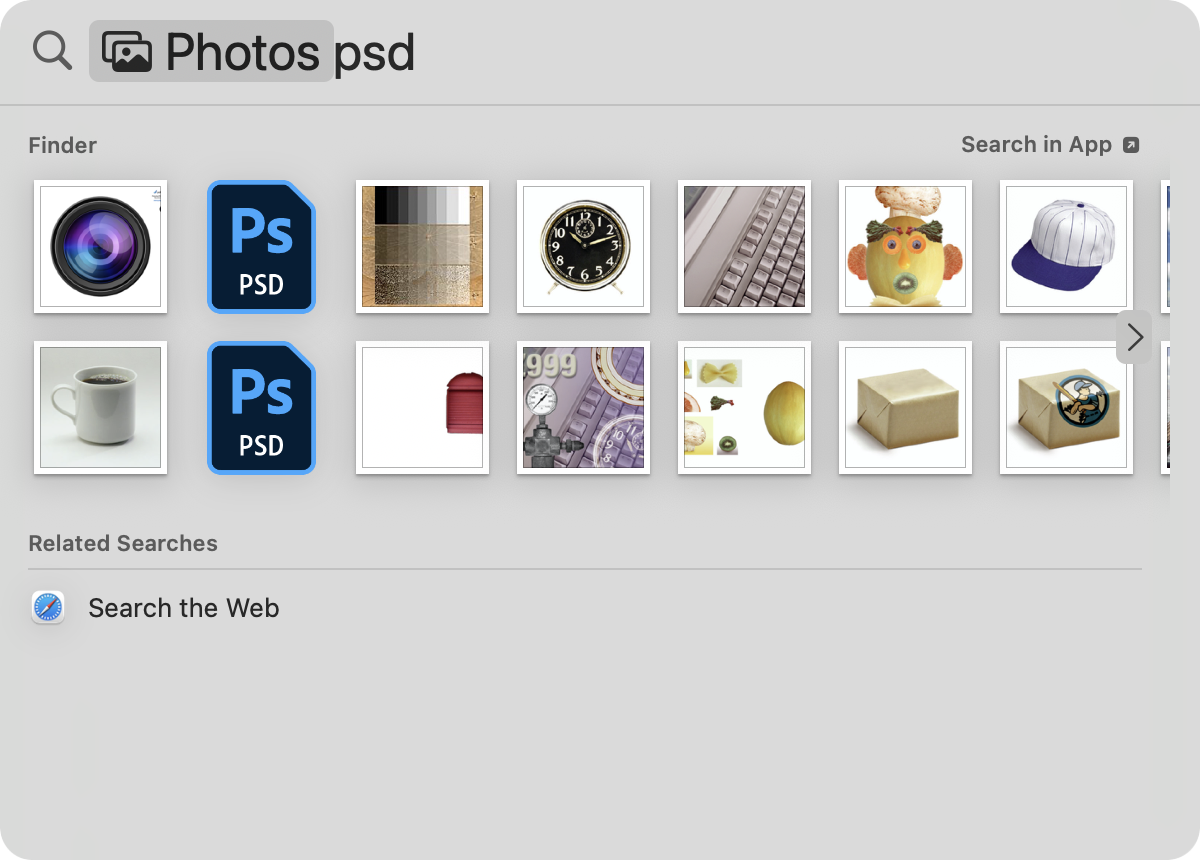Open the second-row PSD file icon

click(x=261, y=408)
